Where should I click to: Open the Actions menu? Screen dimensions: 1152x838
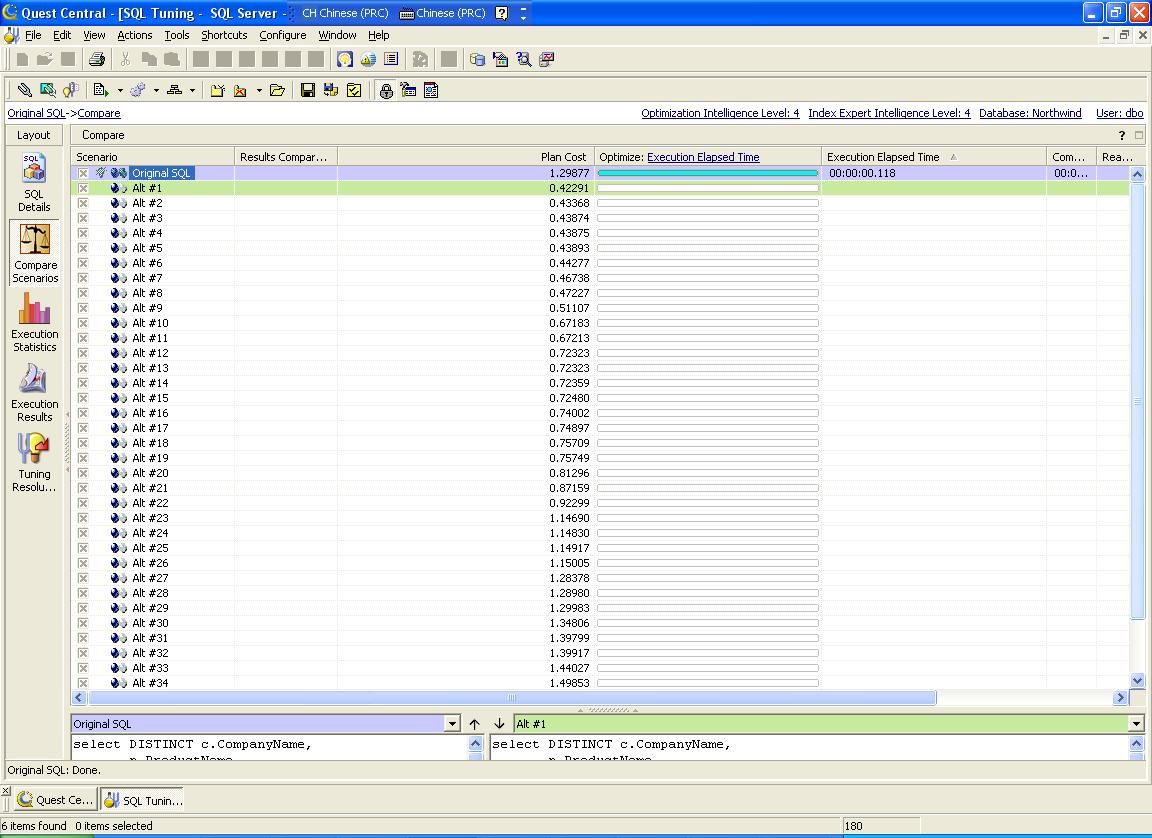click(135, 34)
